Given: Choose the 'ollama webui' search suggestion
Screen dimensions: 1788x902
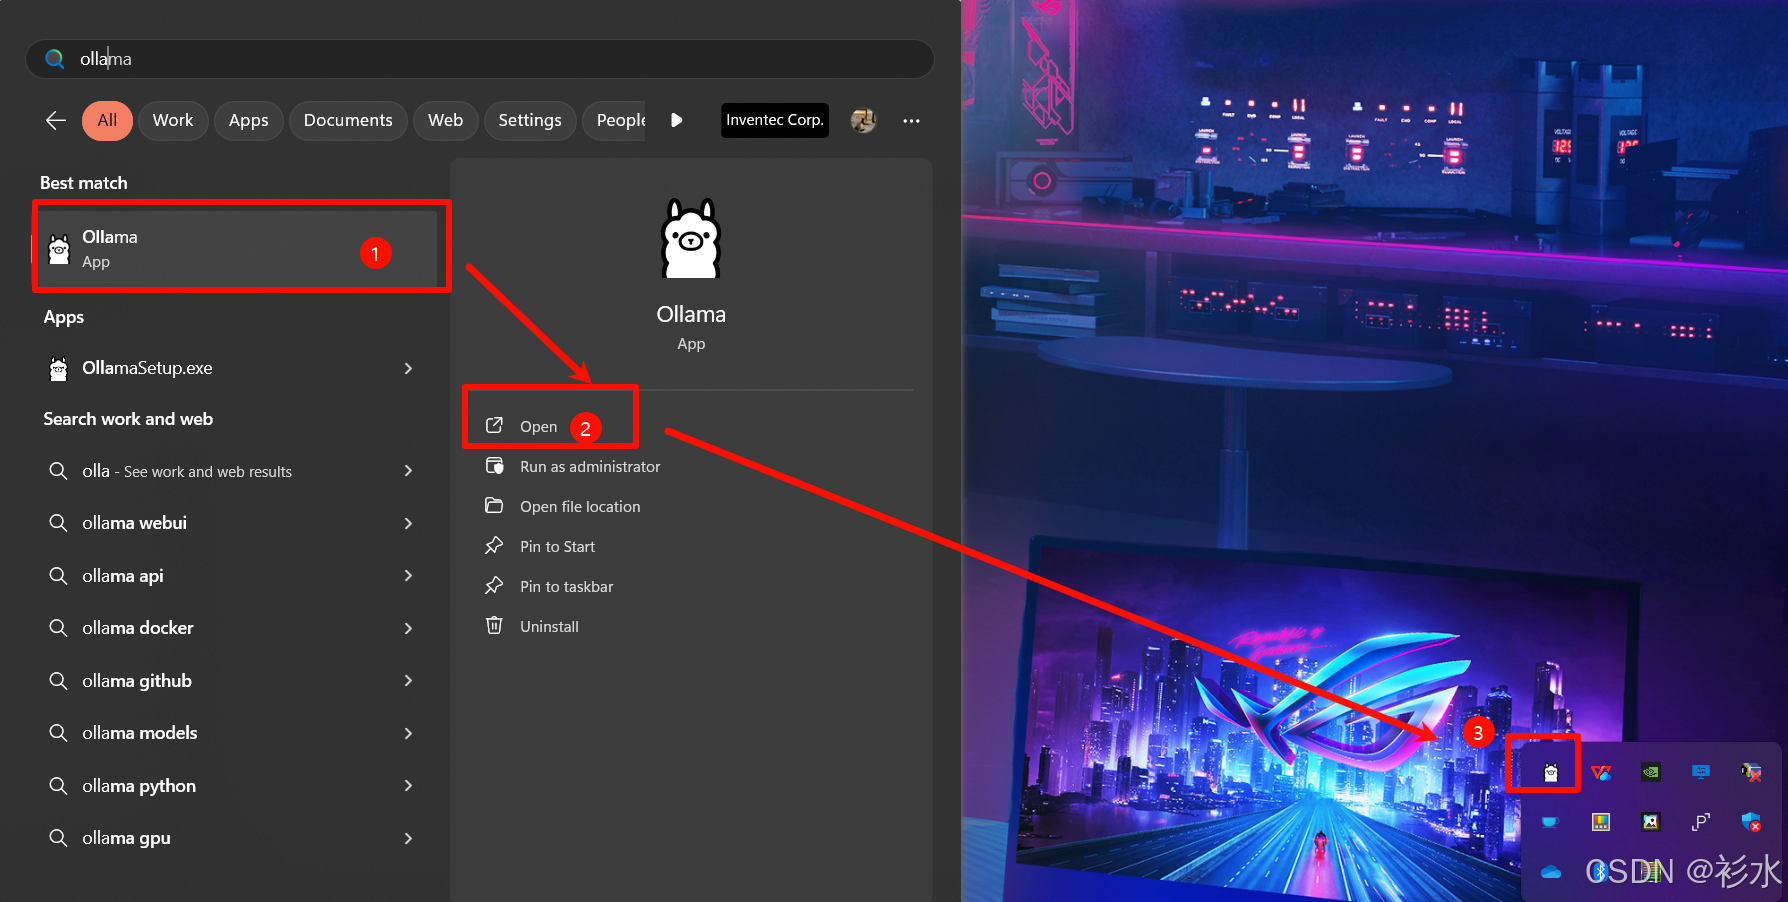Looking at the screenshot, I should 134,523.
